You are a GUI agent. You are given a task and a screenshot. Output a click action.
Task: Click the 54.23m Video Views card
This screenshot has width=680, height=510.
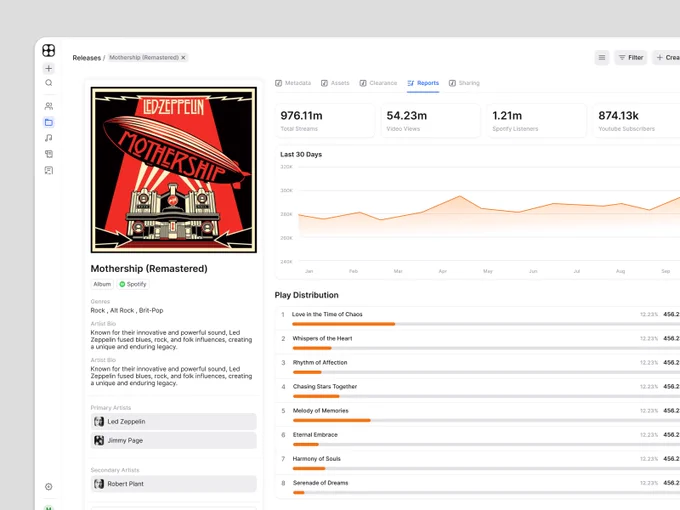tap(431, 121)
